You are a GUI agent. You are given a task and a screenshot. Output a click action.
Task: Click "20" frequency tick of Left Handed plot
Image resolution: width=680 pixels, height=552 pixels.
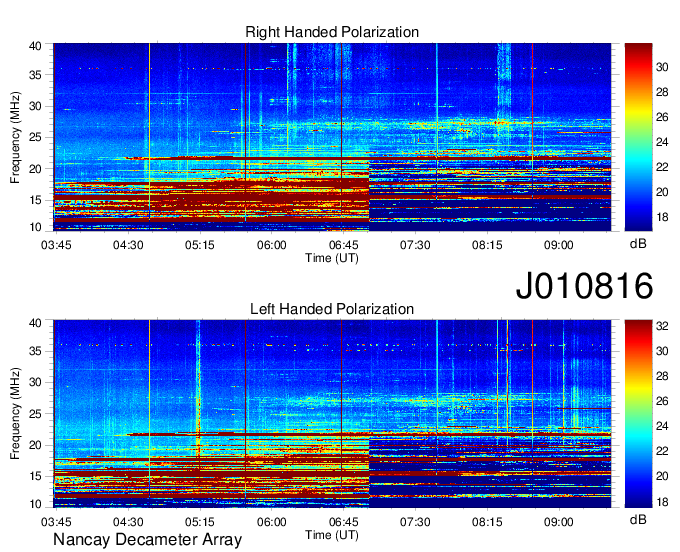pos(35,445)
